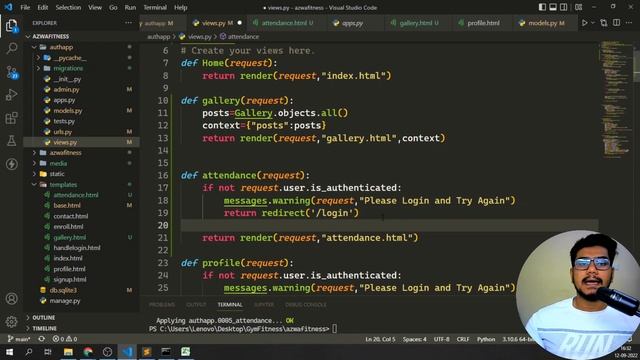The height and width of the screenshot is (360, 640).
Task: Select the TERMINAL panel tab
Action: [x=230, y=304]
